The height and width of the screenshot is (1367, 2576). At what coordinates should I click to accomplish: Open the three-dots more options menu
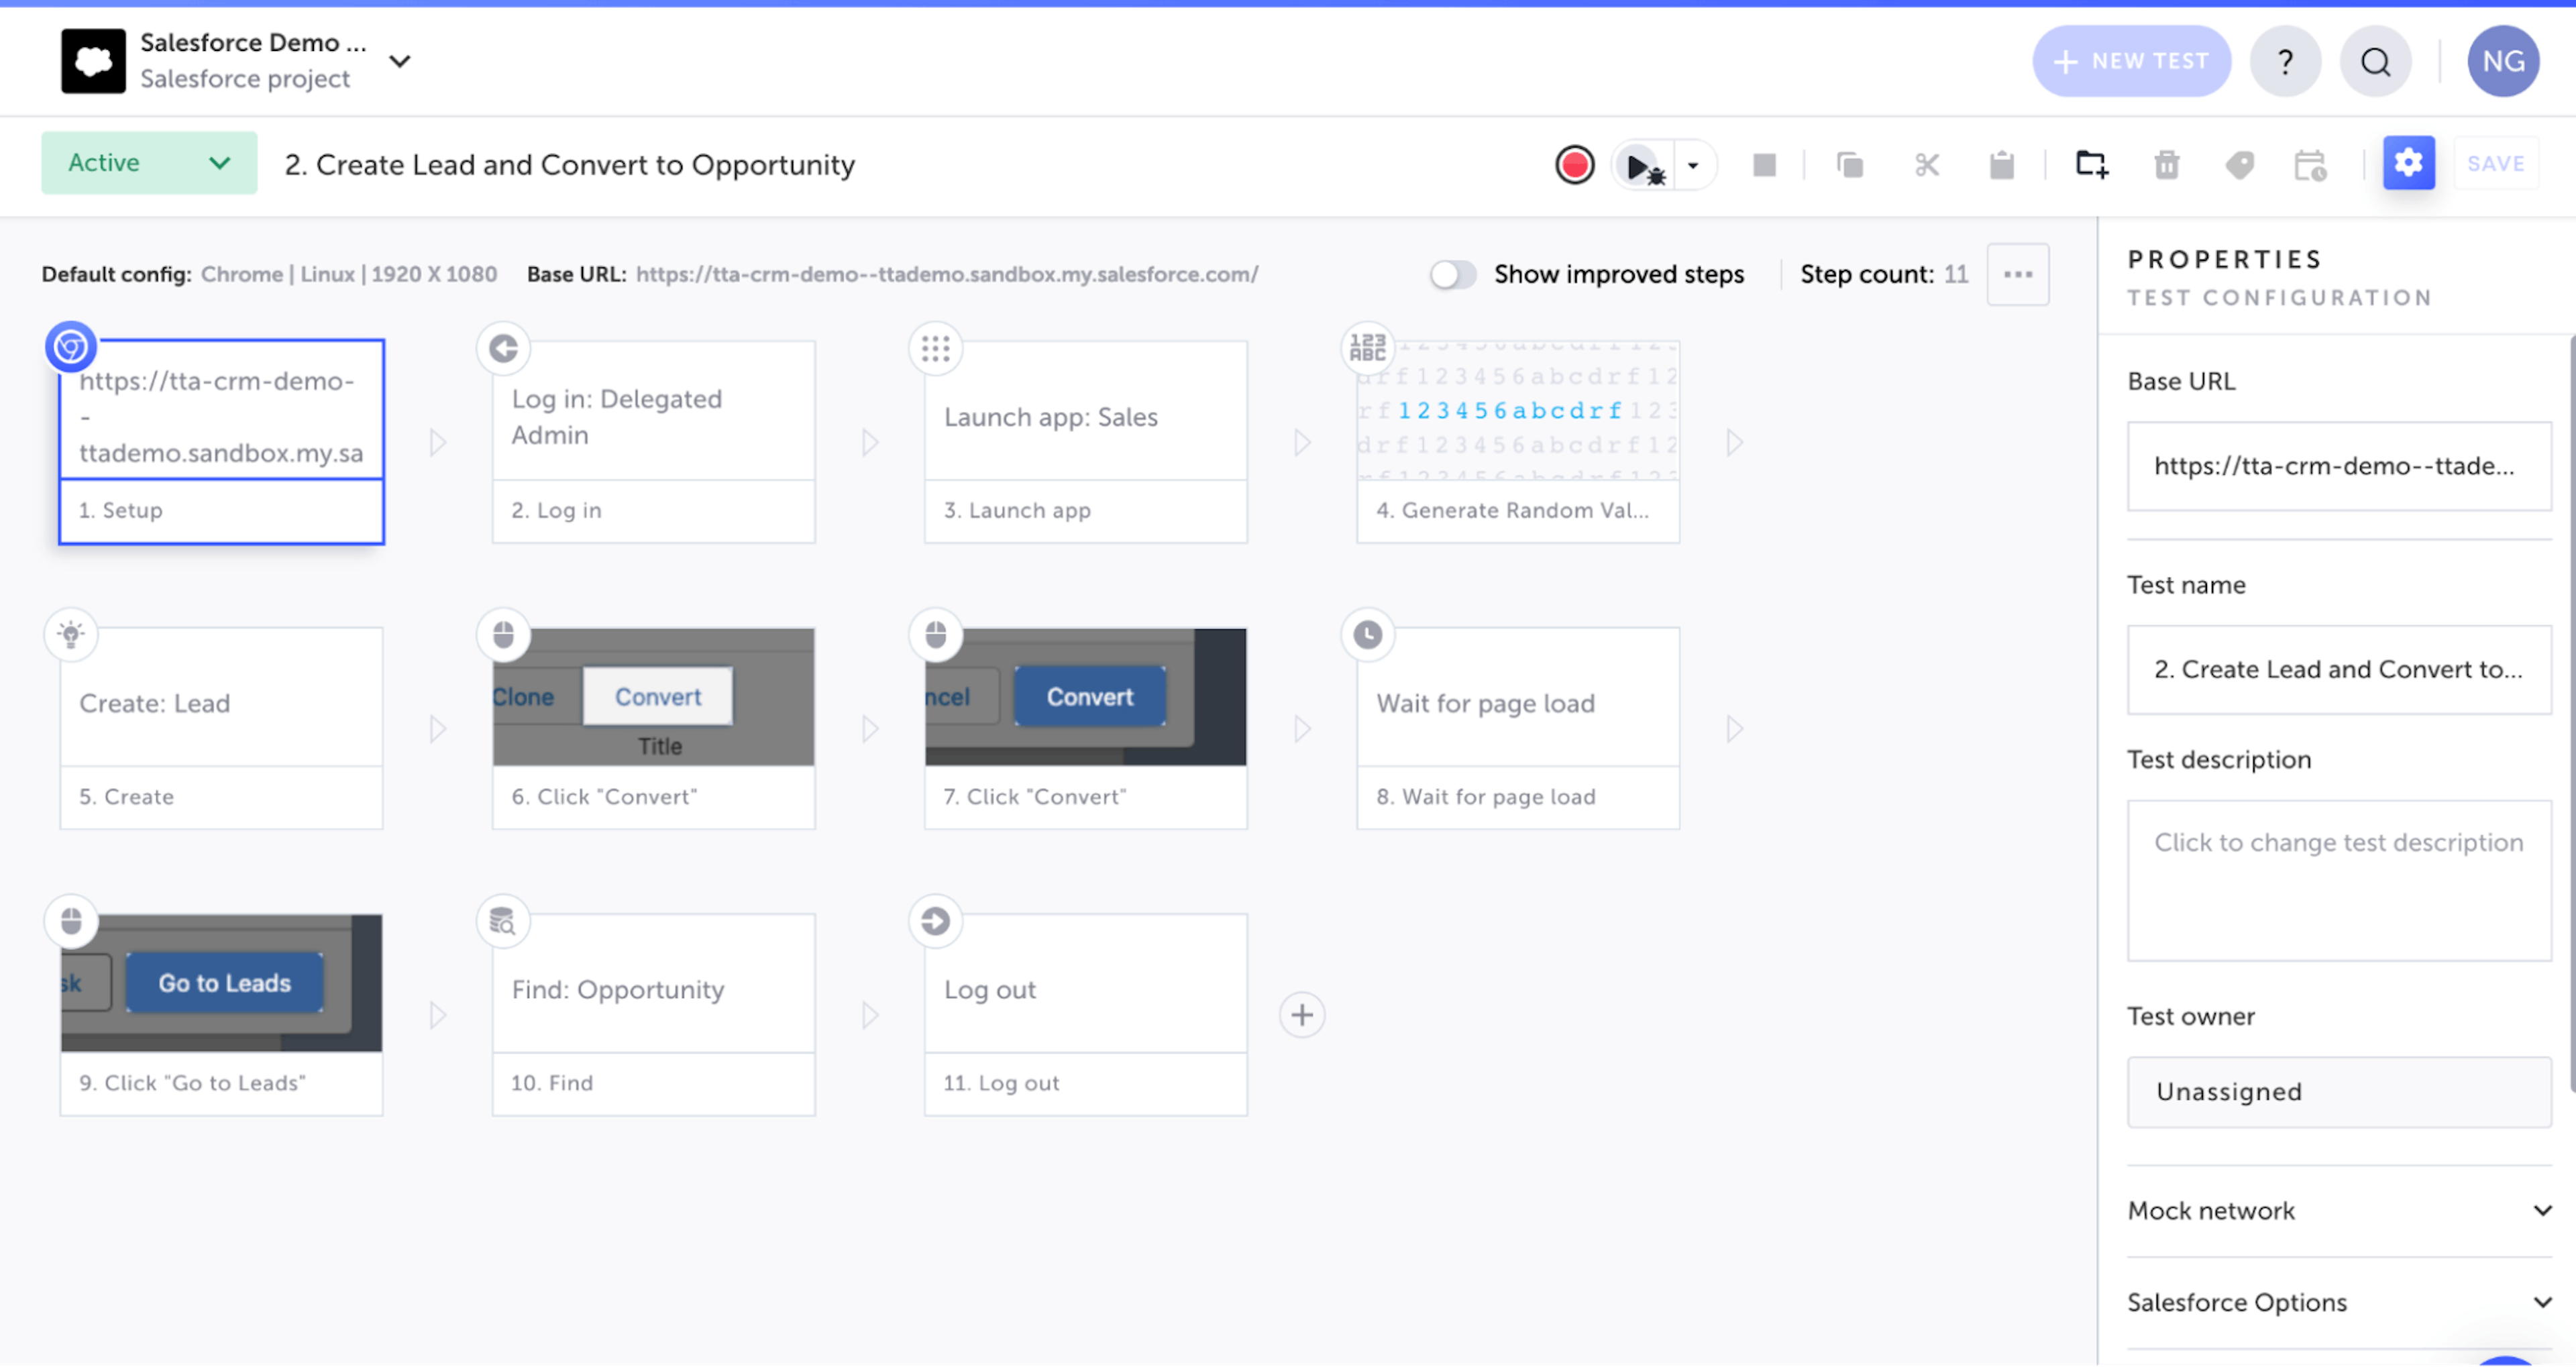(x=2017, y=274)
